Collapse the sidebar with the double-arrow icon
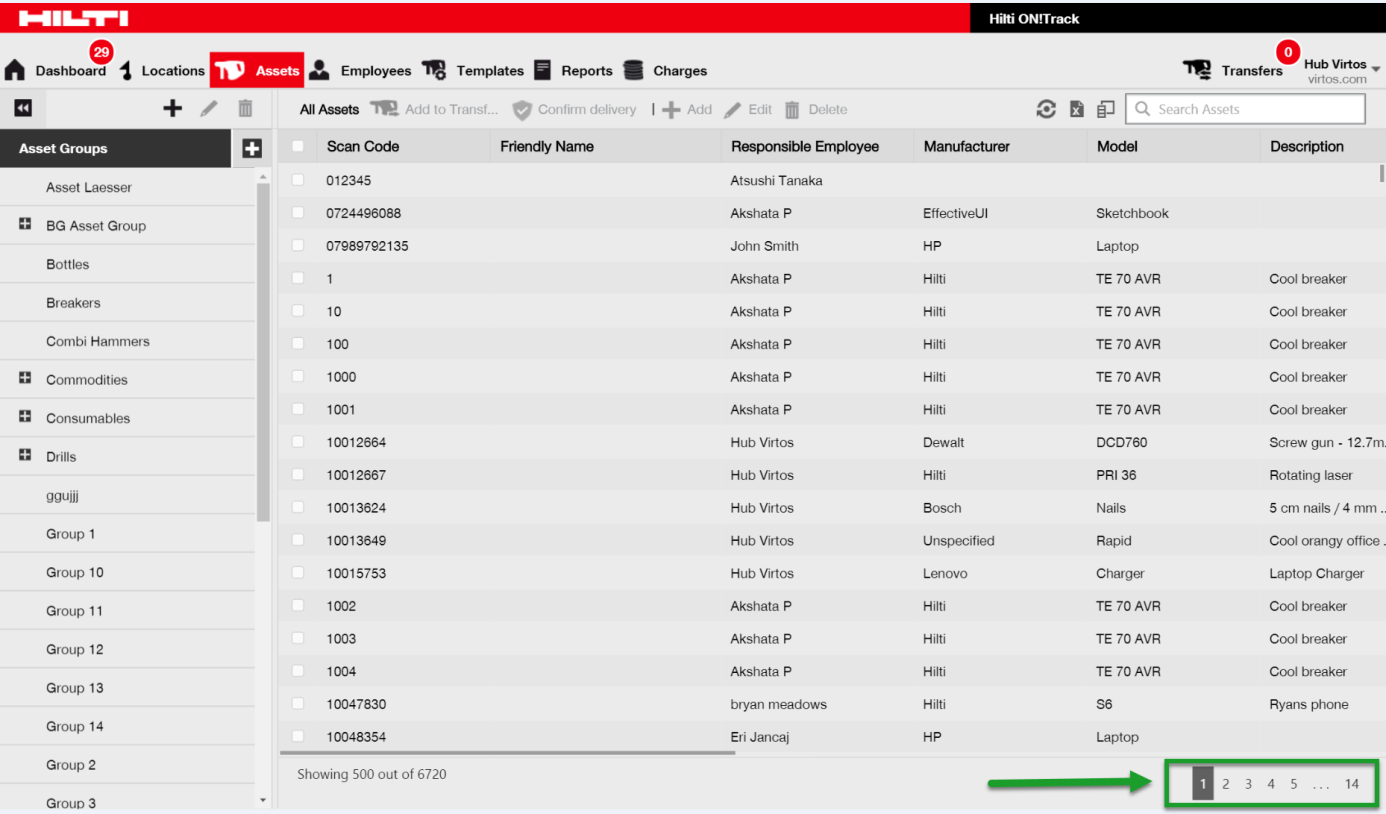 [x=22, y=108]
